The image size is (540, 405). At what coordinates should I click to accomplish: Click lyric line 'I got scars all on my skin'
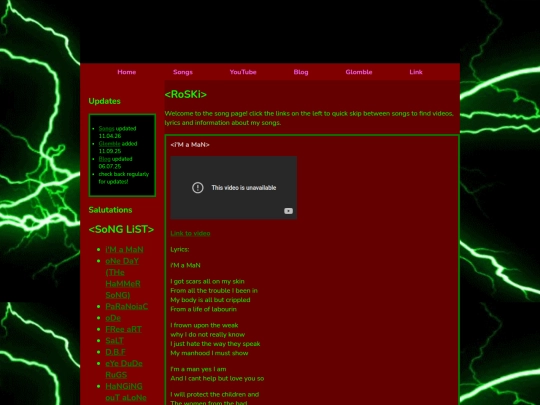click(207, 281)
